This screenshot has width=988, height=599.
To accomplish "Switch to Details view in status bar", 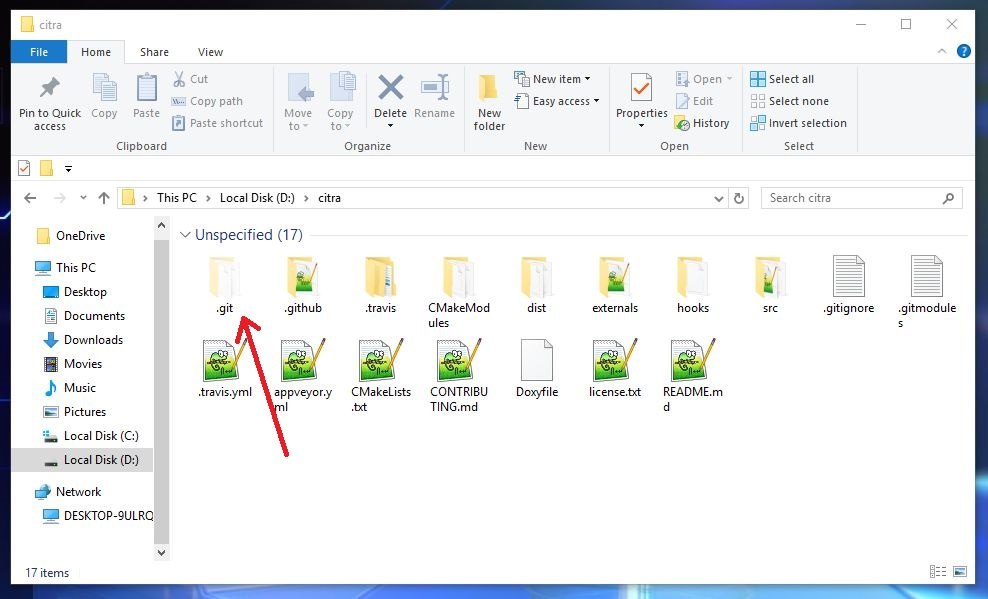I will (x=938, y=571).
